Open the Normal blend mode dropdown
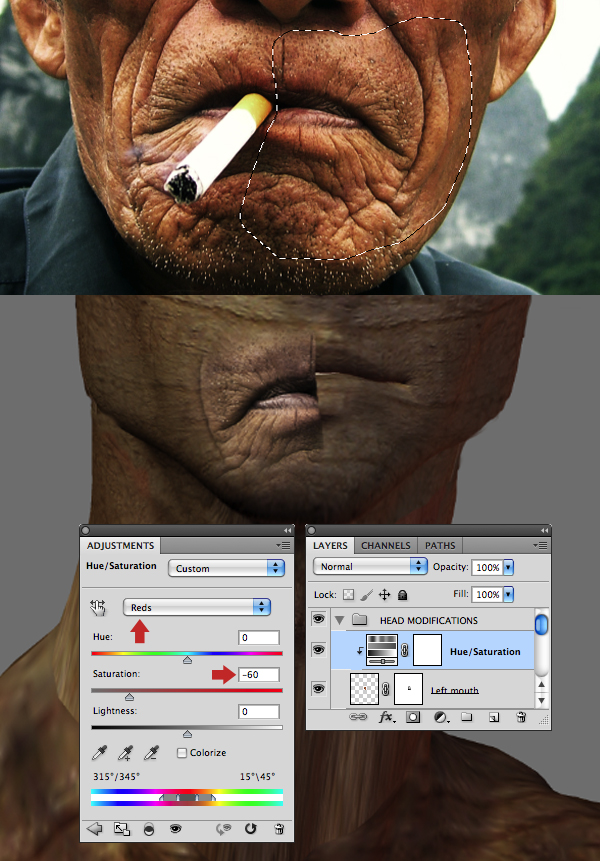Viewport: 600px width, 861px height. click(370, 566)
